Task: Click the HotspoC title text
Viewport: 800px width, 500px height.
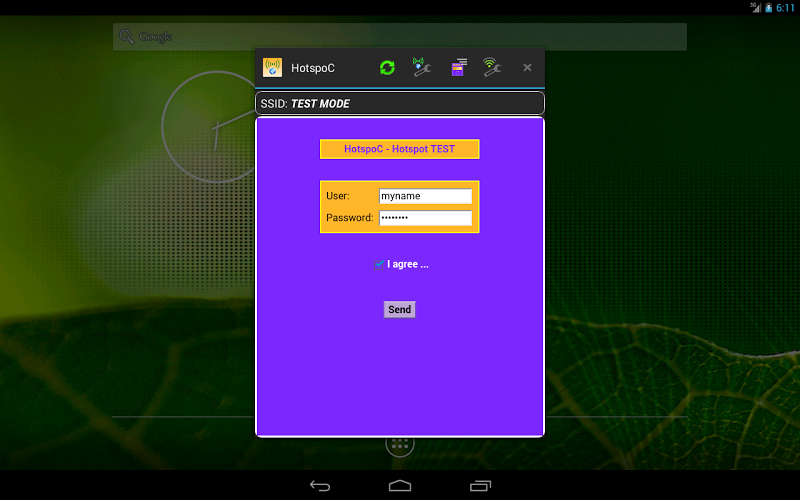Action: (x=313, y=68)
